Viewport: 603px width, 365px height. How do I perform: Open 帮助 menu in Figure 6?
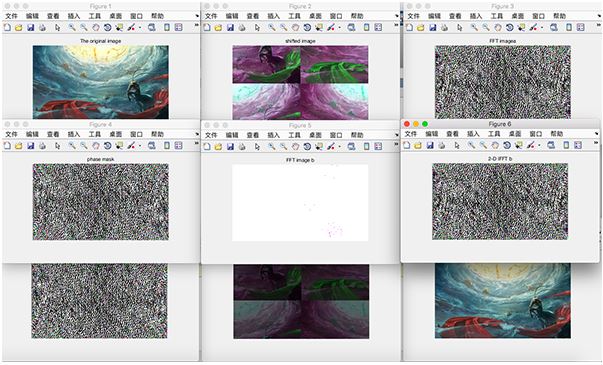pyautogui.click(x=556, y=134)
